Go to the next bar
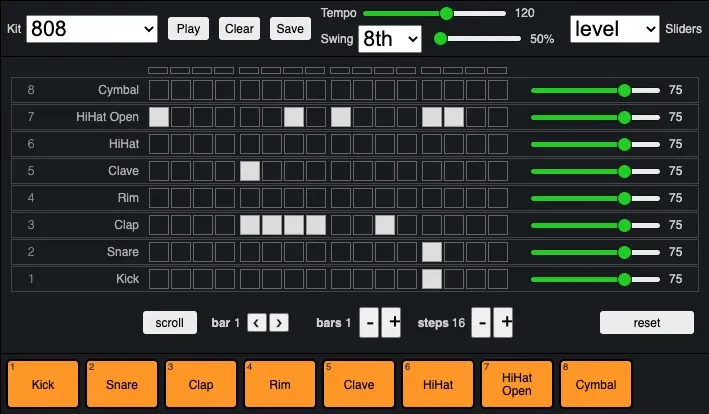 pyautogui.click(x=279, y=322)
